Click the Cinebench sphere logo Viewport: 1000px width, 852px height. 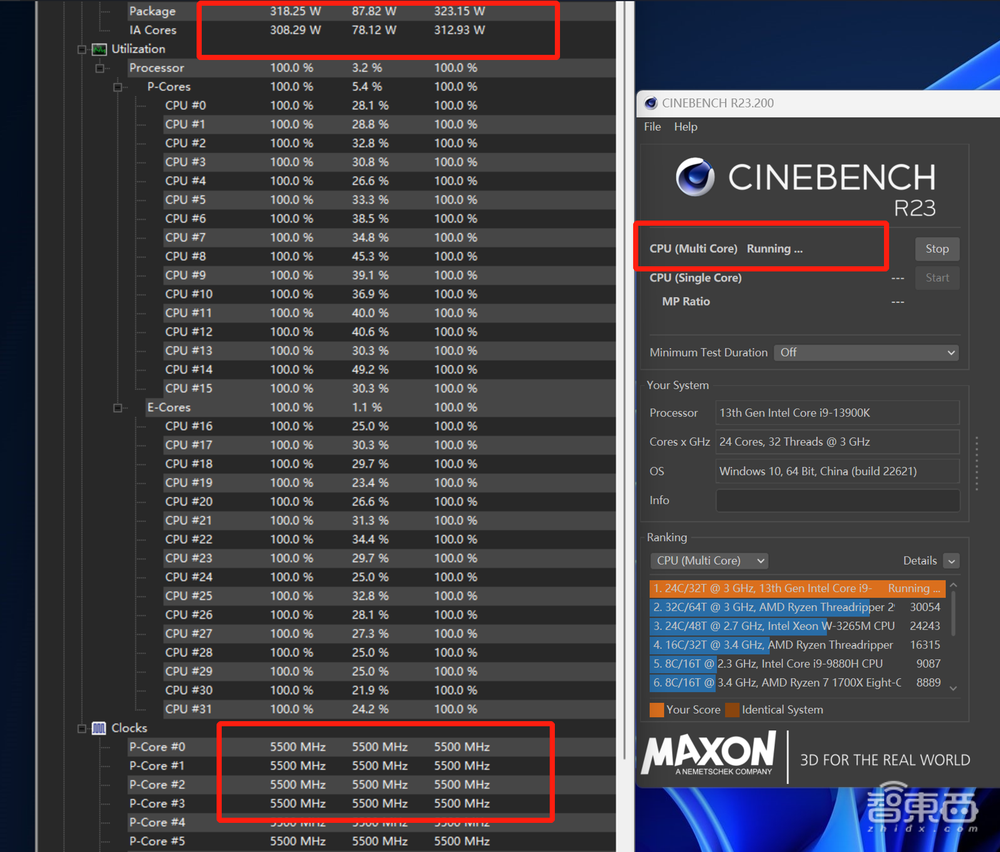click(x=695, y=178)
